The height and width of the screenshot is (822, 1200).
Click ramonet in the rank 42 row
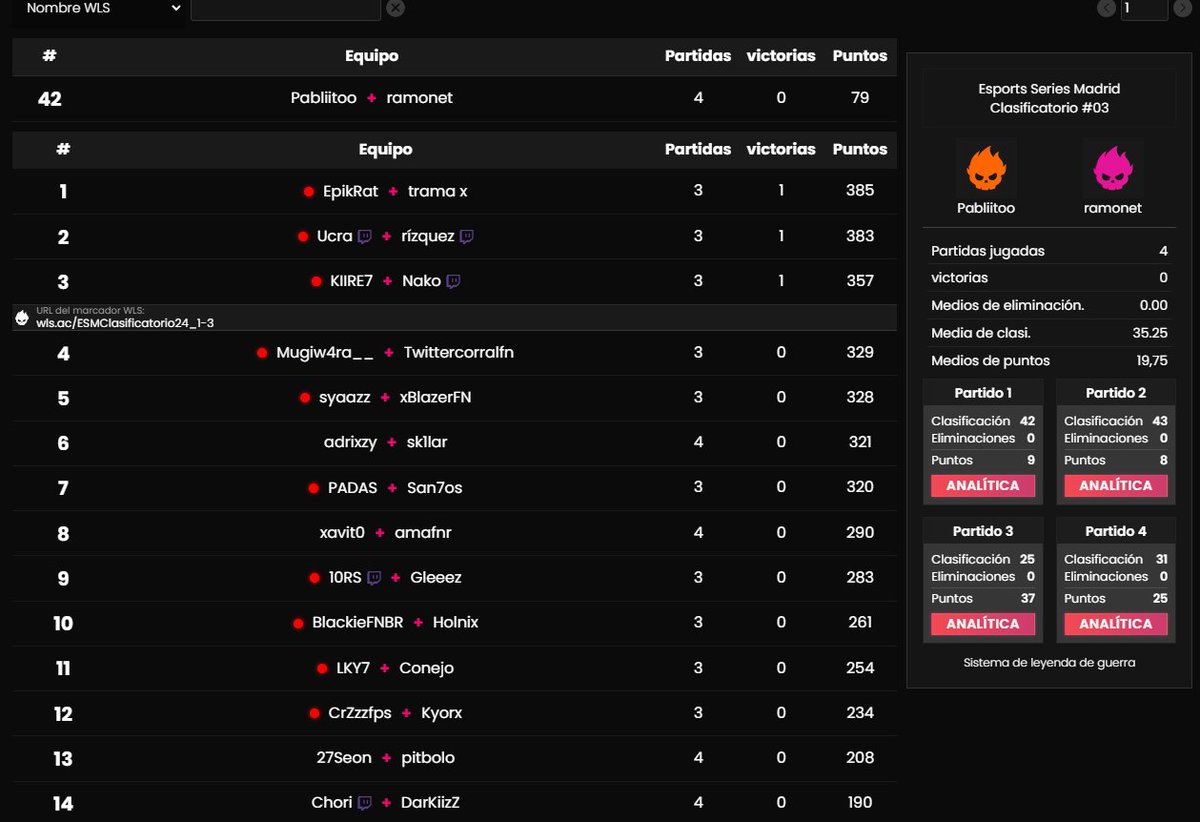(x=420, y=98)
